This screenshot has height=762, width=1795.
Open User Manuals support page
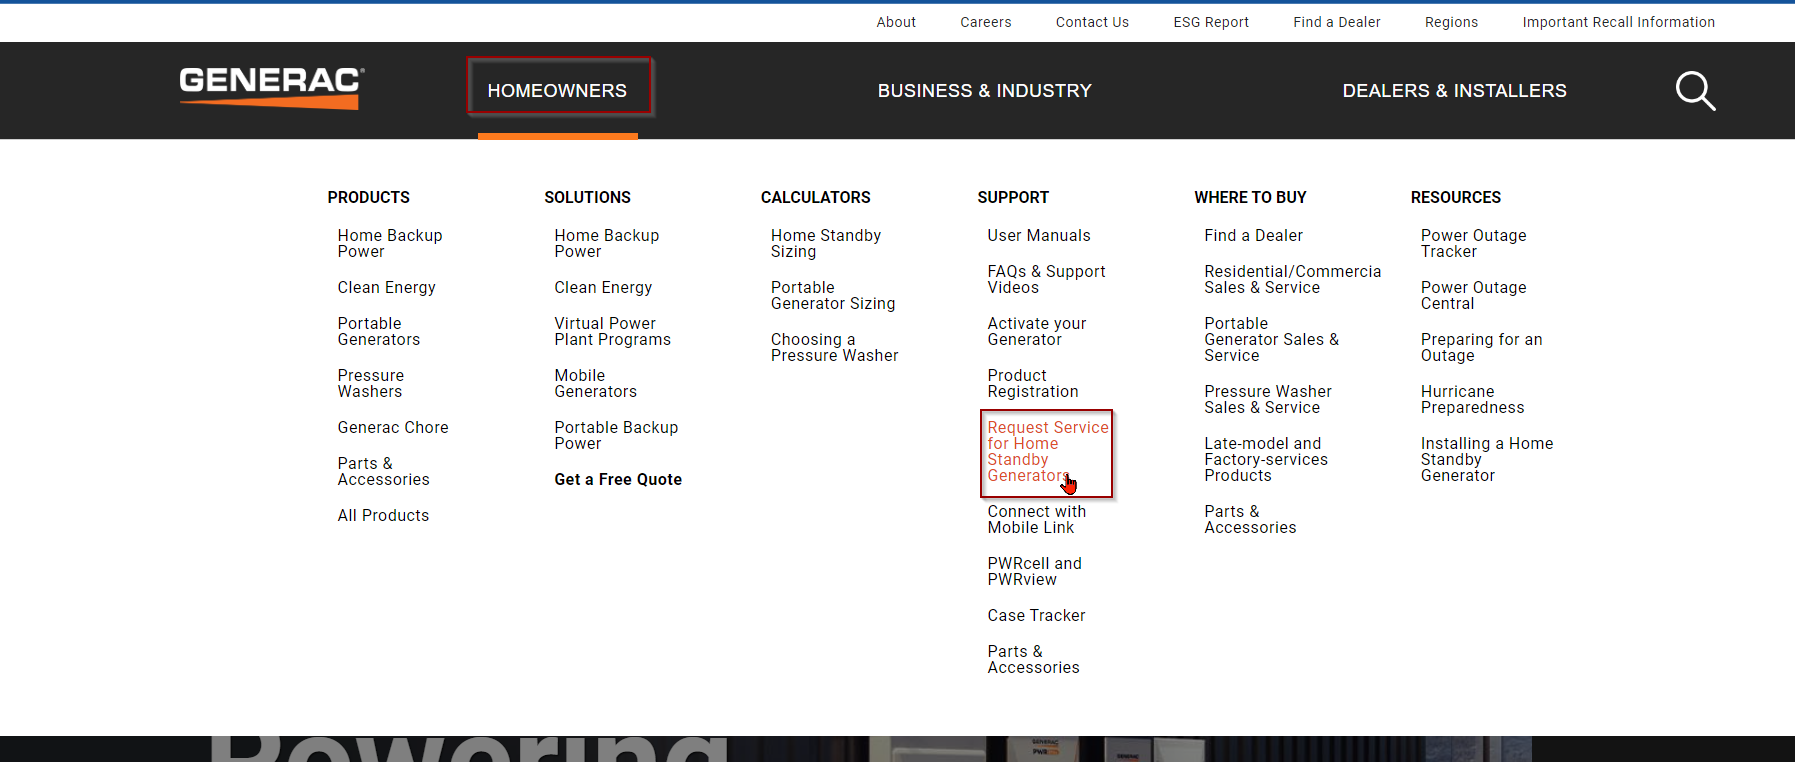coord(1039,235)
